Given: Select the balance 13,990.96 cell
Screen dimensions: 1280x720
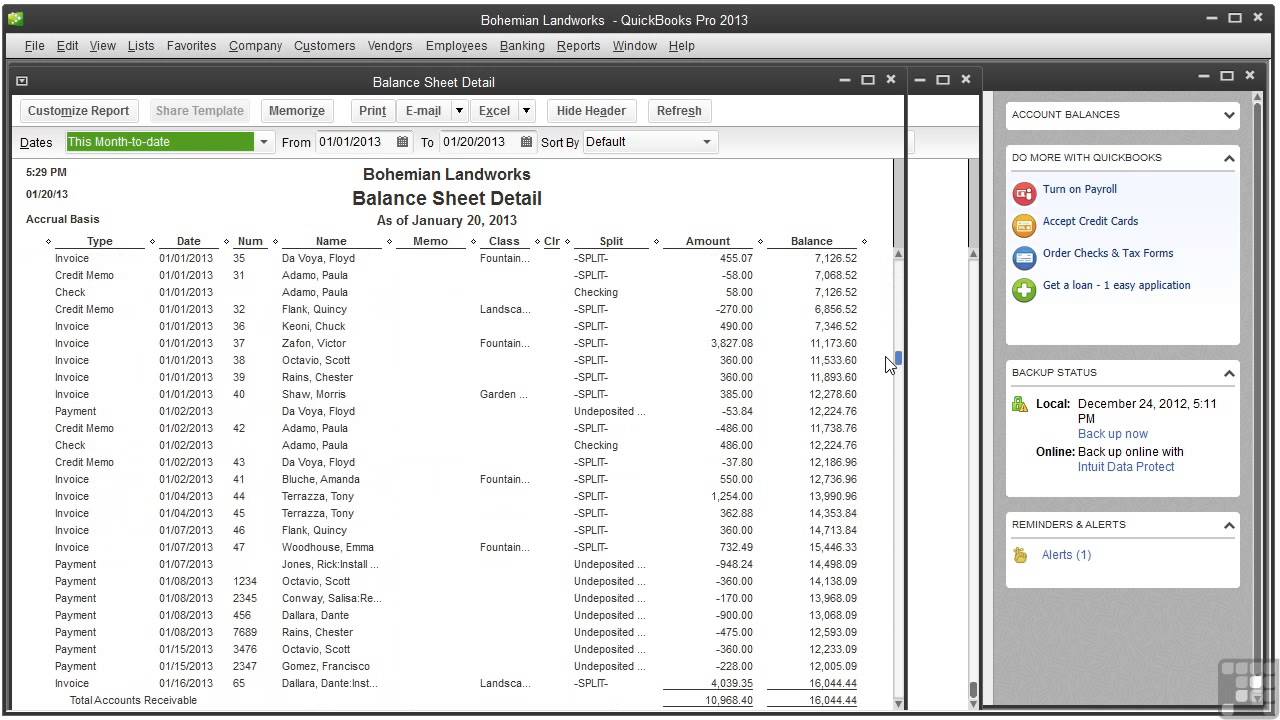Looking at the screenshot, I should [x=833, y=496].
